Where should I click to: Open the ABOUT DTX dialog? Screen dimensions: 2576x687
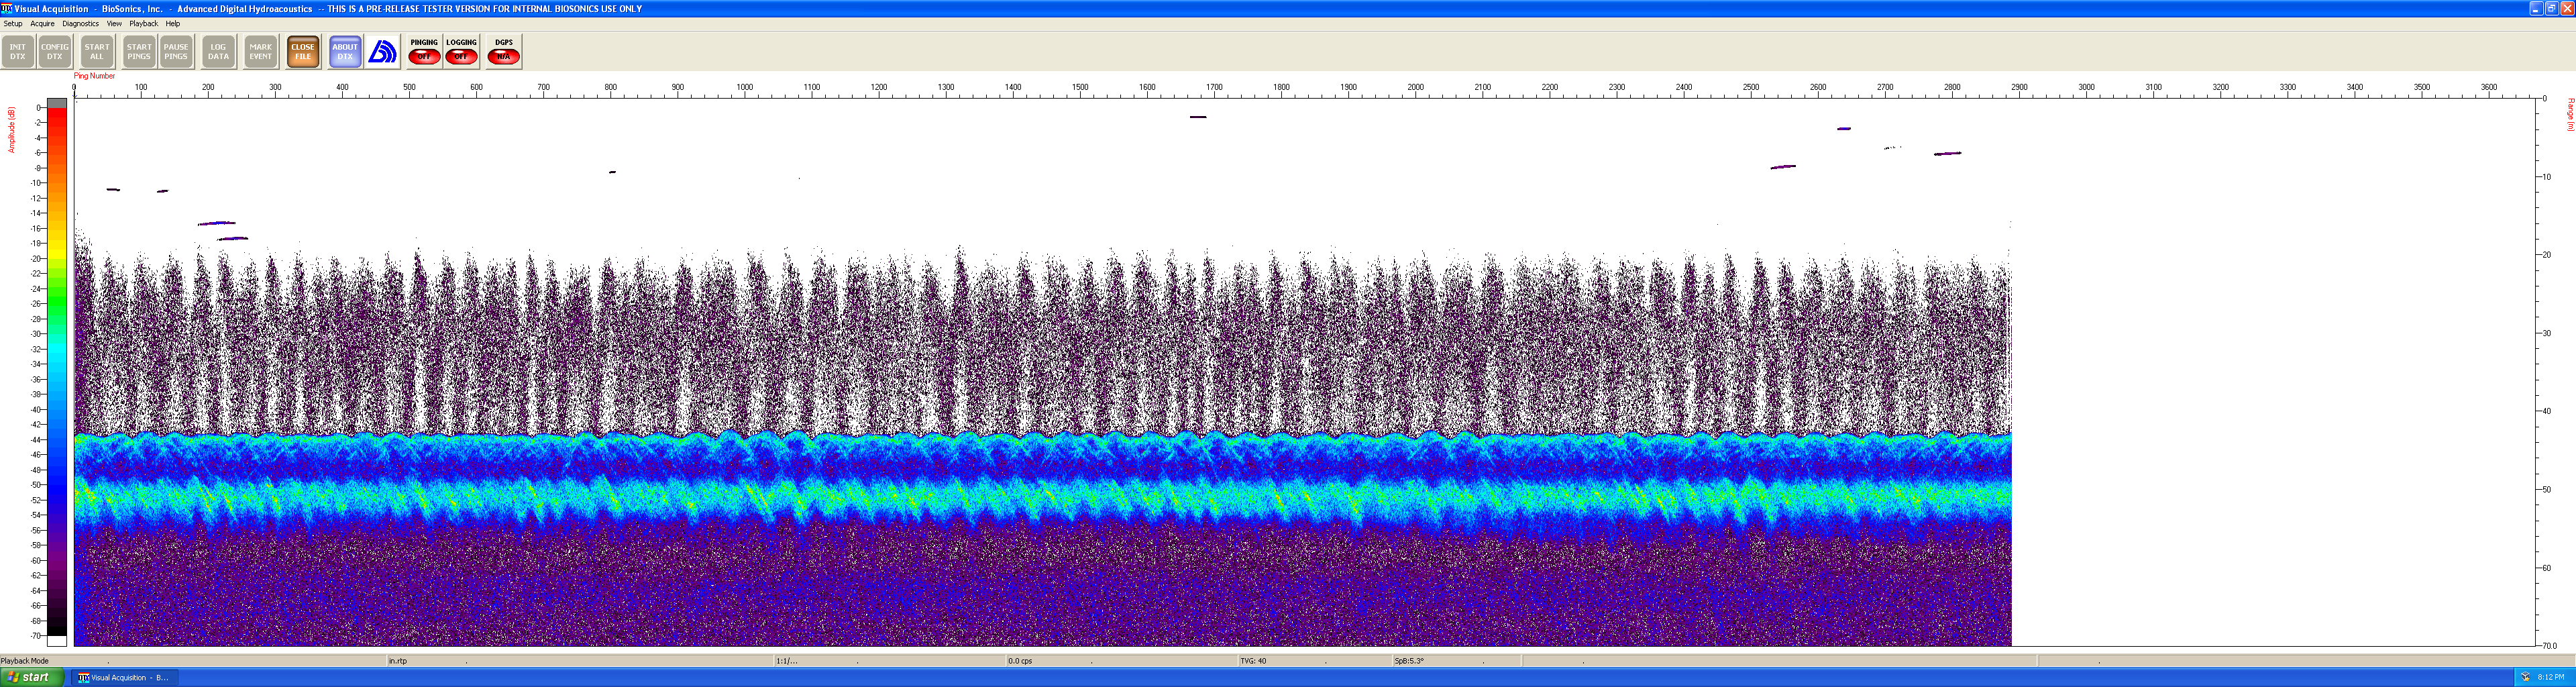tap(345, 52)
